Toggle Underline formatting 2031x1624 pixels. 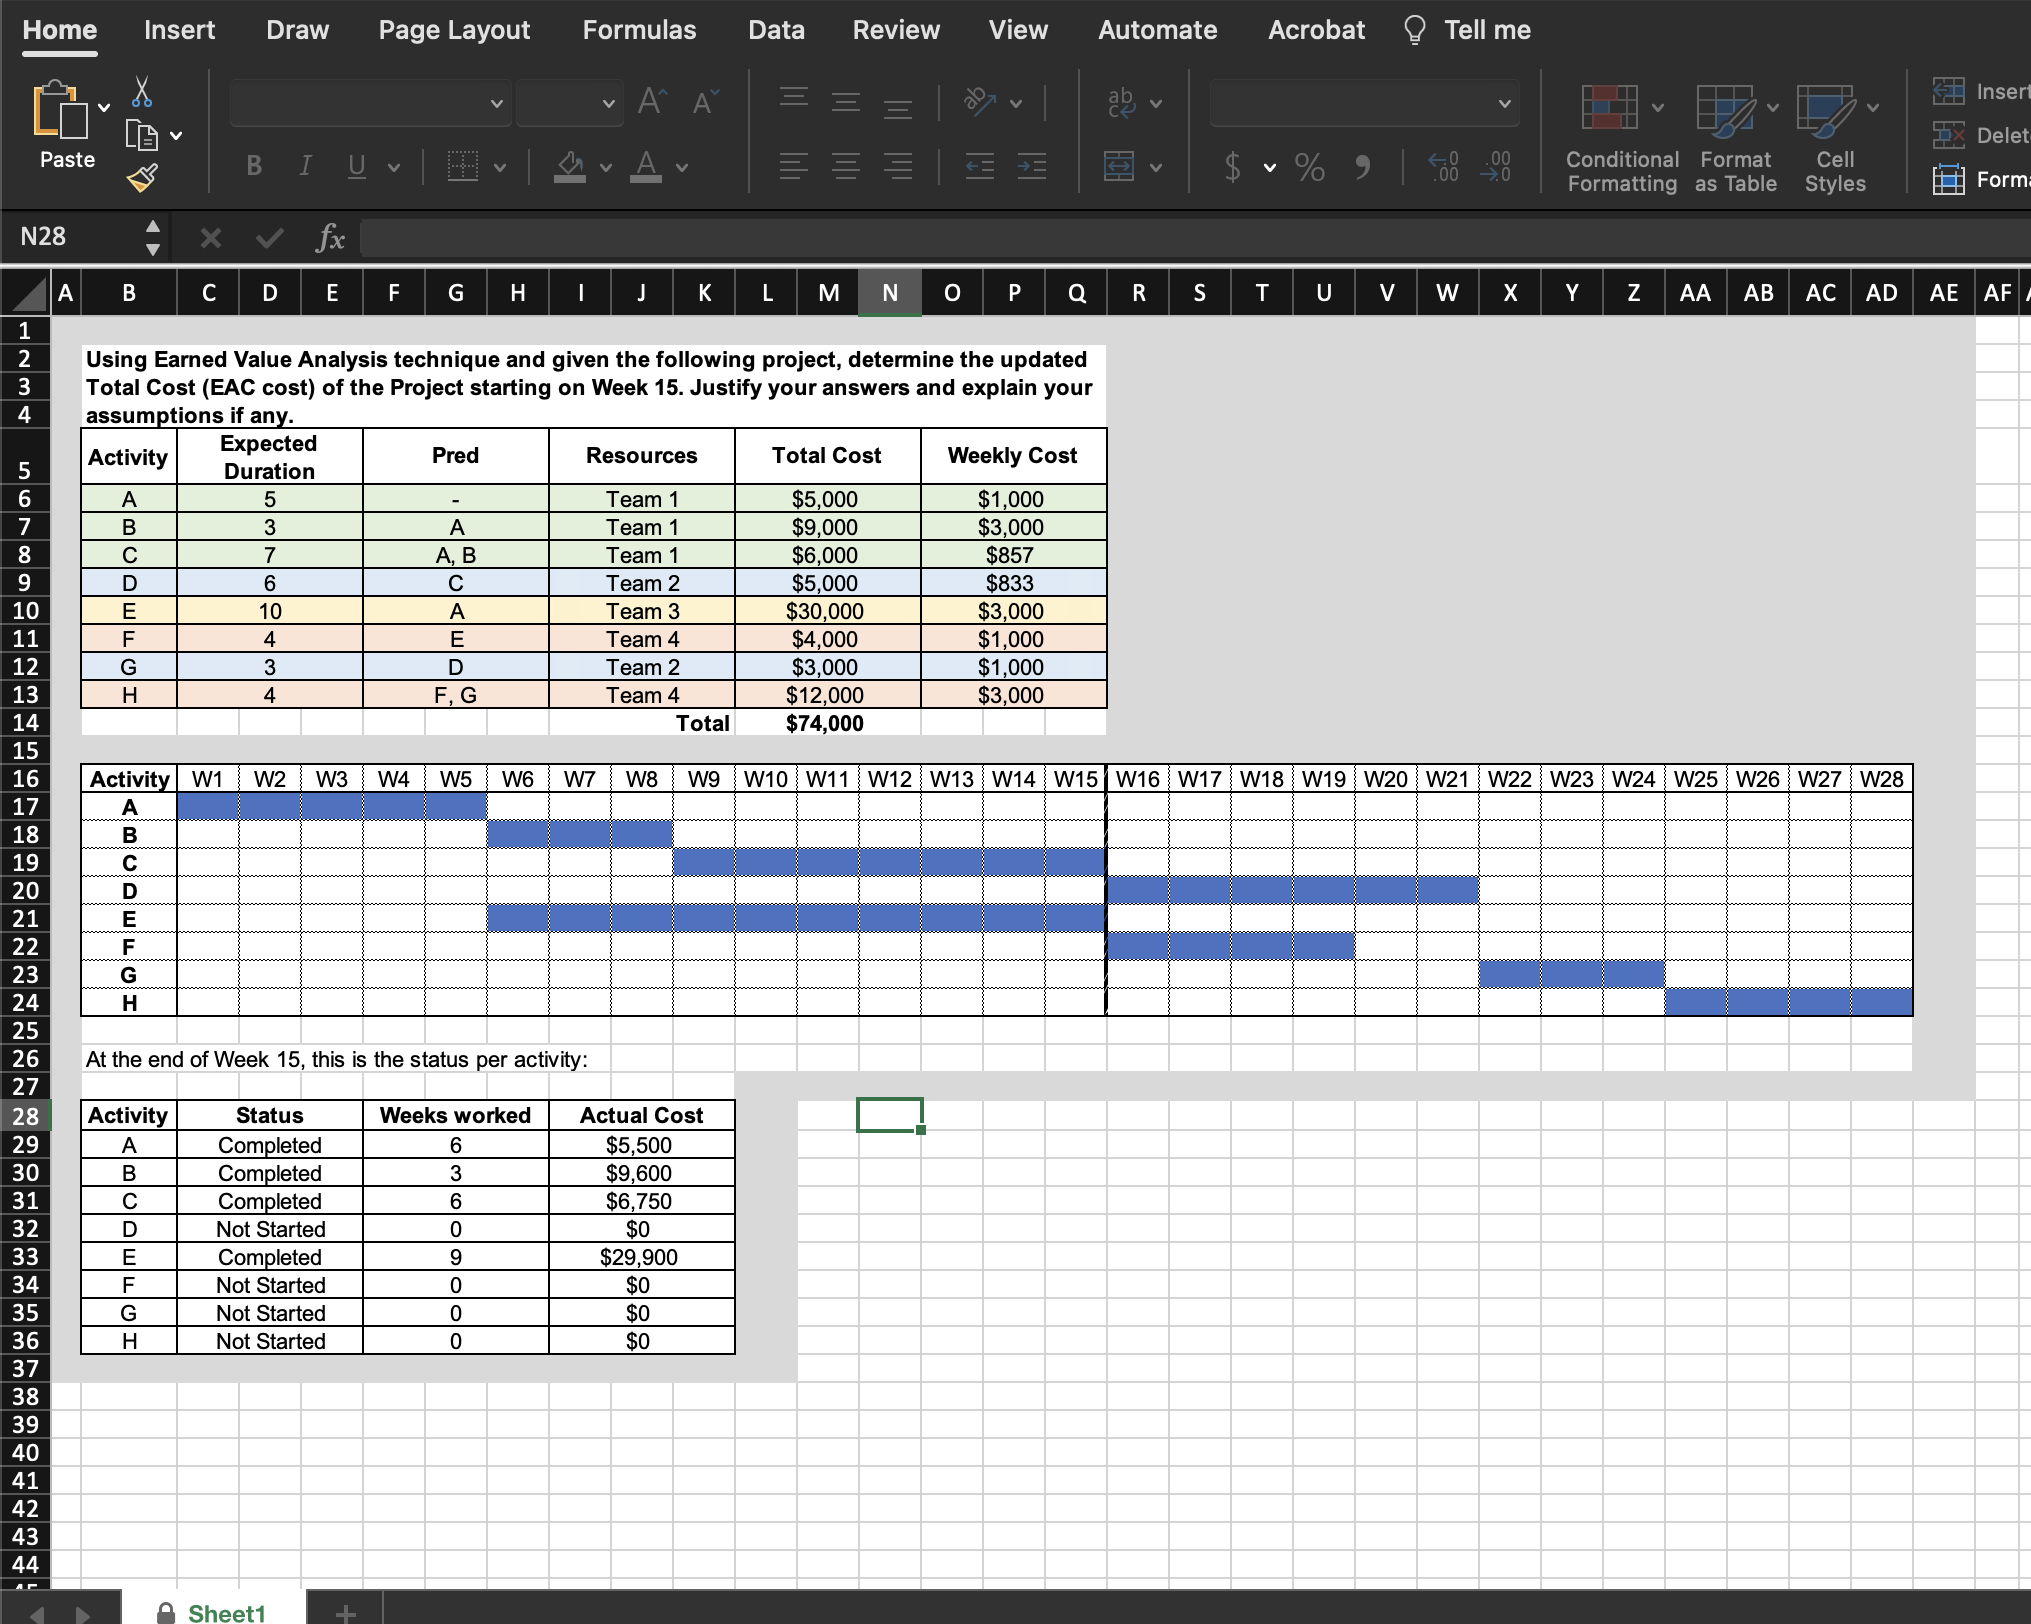click(x=357, y=167)
